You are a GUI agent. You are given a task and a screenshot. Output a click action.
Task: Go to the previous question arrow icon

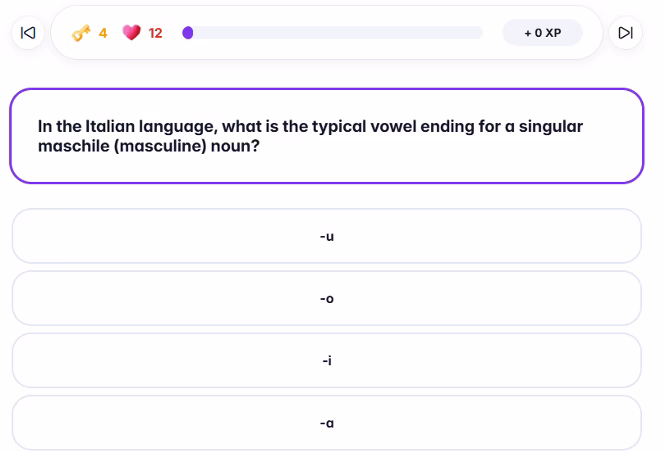28,33
